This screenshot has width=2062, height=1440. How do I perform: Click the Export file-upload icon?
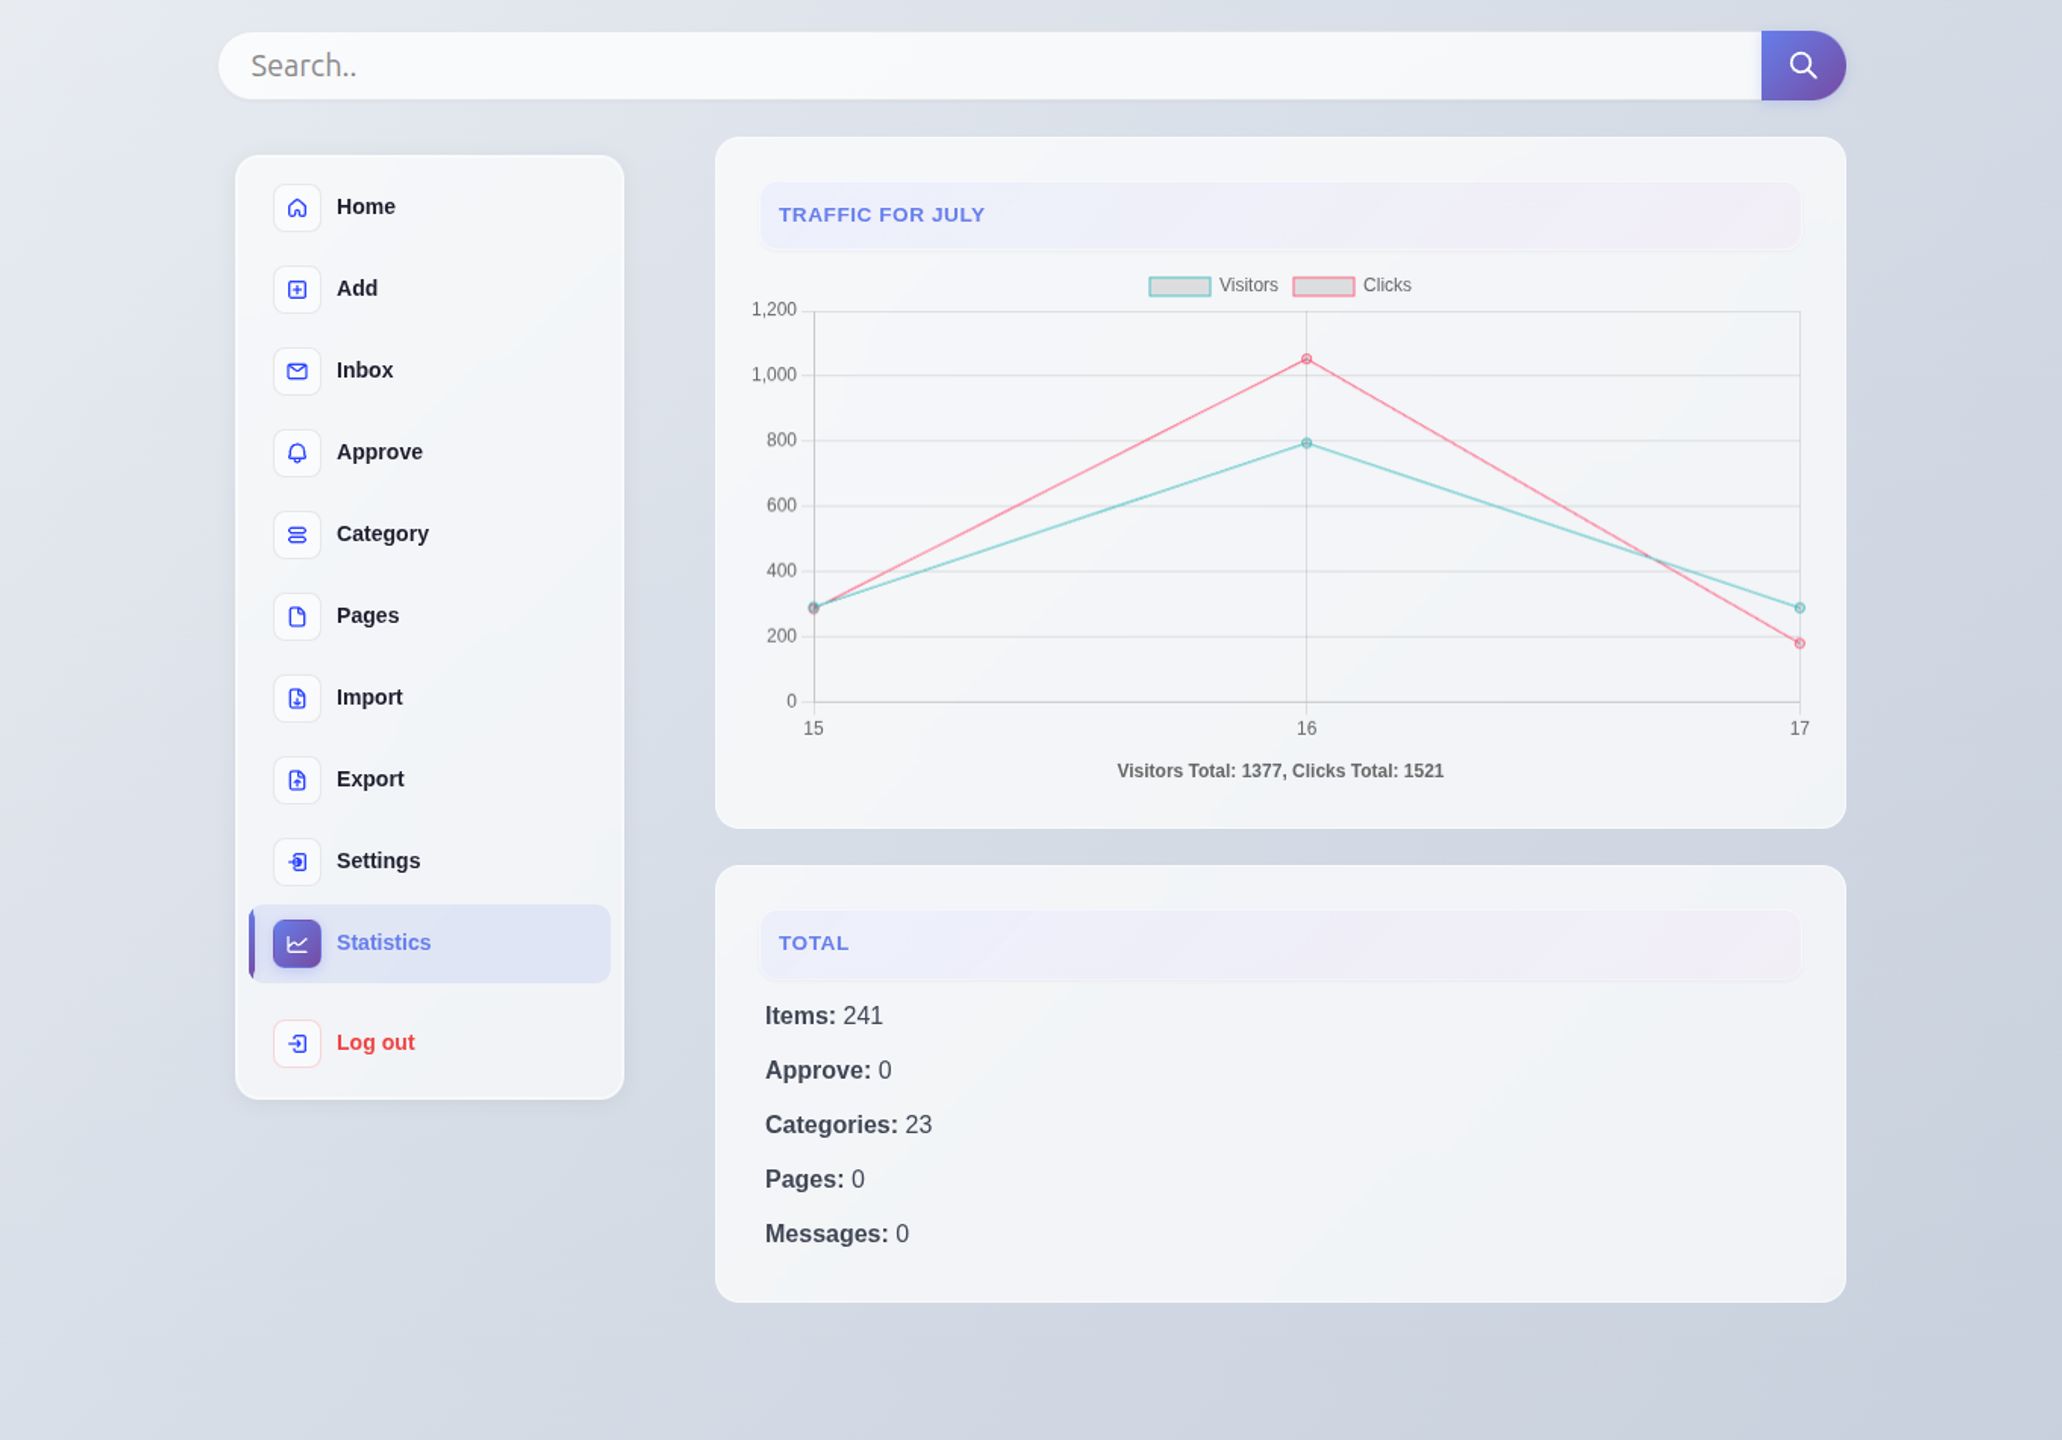coord(297,780)
